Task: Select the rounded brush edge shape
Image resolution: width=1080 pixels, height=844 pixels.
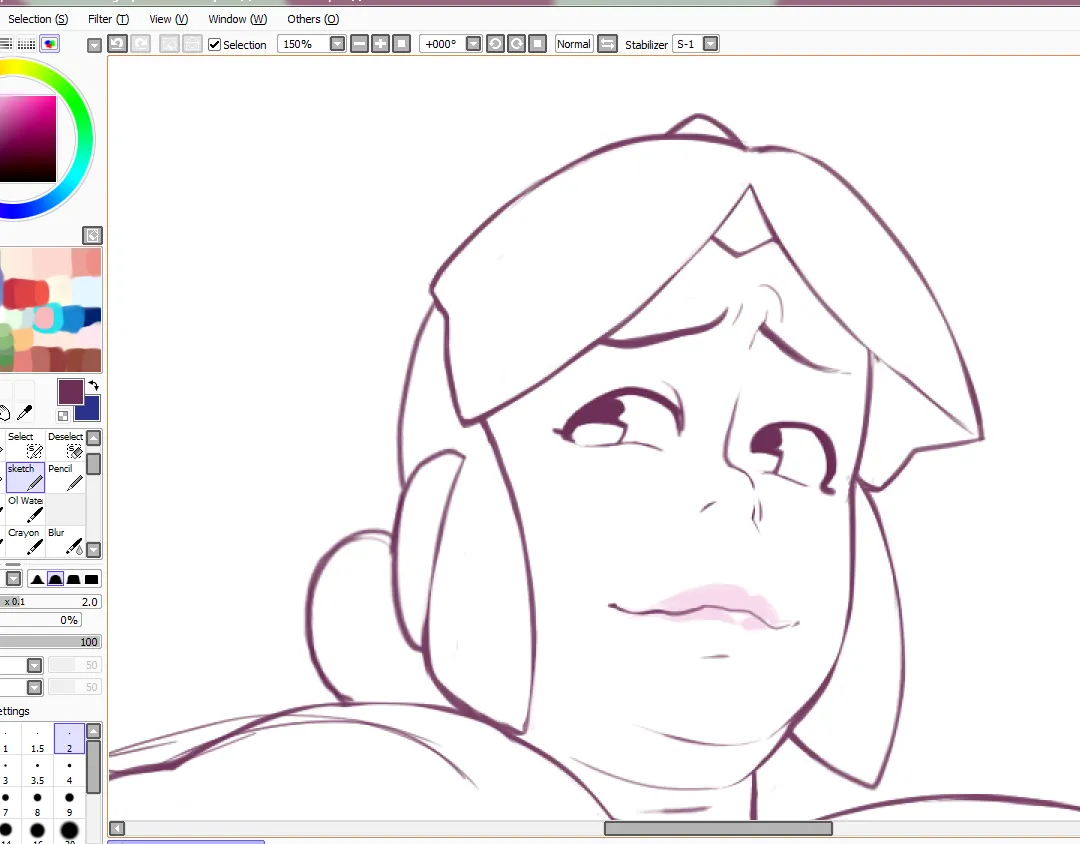Action: coord(55,579)
